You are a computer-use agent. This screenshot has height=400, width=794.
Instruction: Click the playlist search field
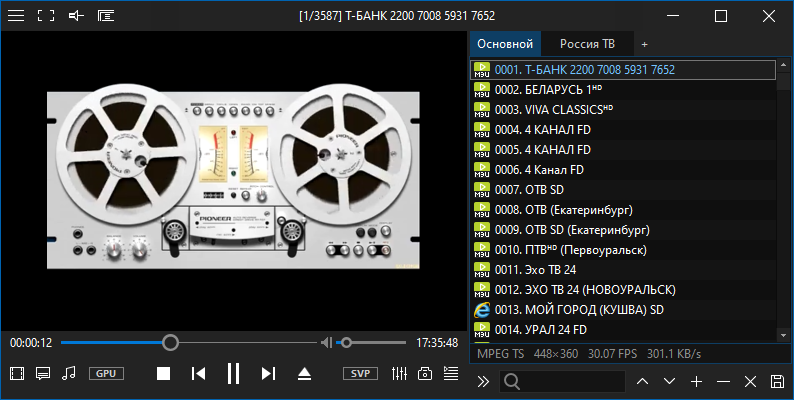click(562, 381)
